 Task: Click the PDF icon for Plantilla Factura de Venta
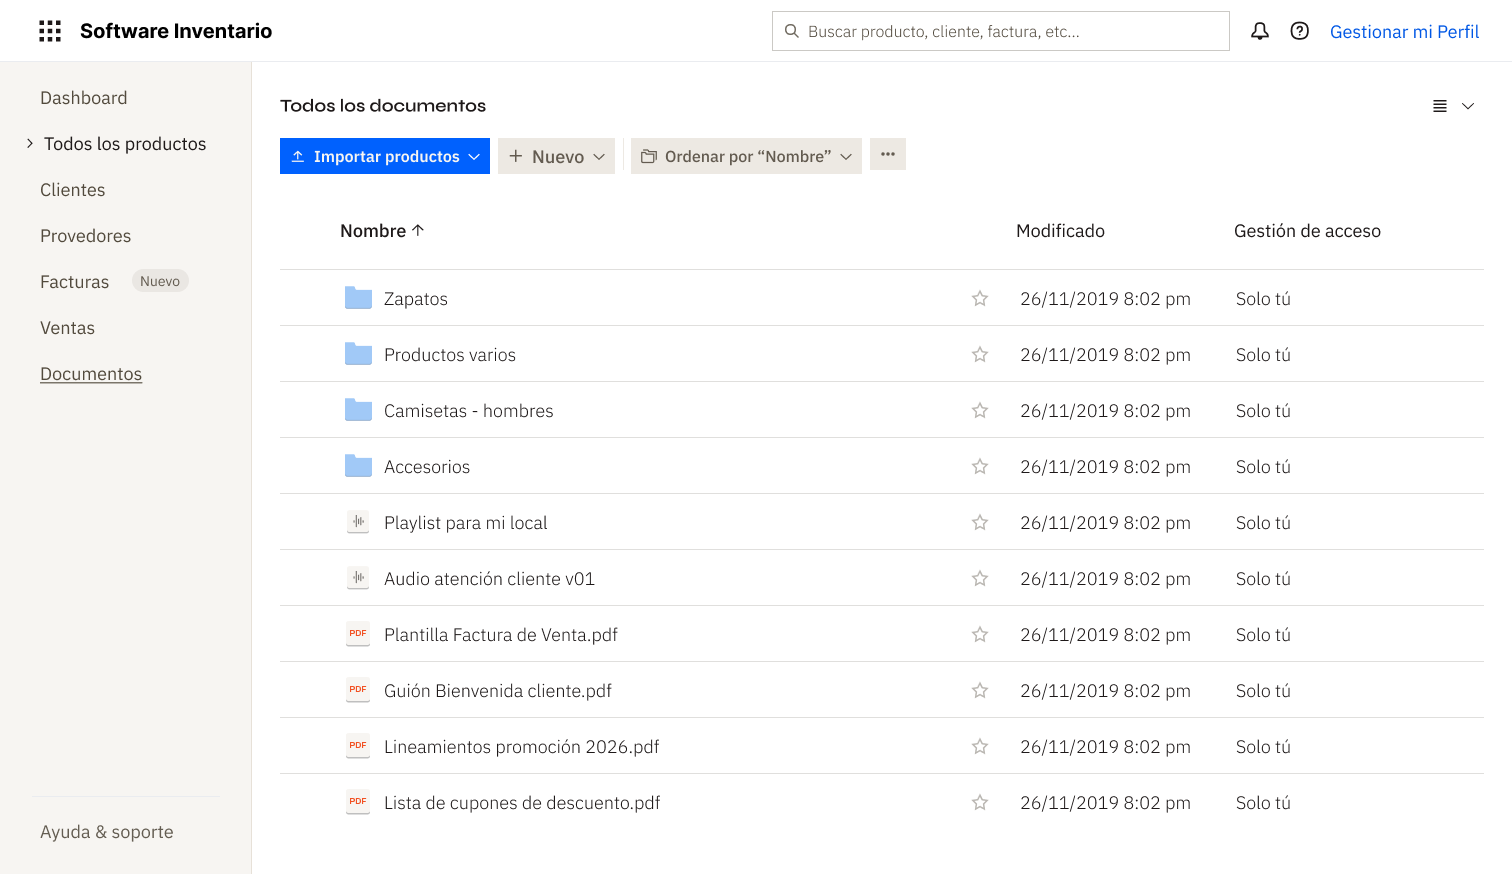click(358, 634)
